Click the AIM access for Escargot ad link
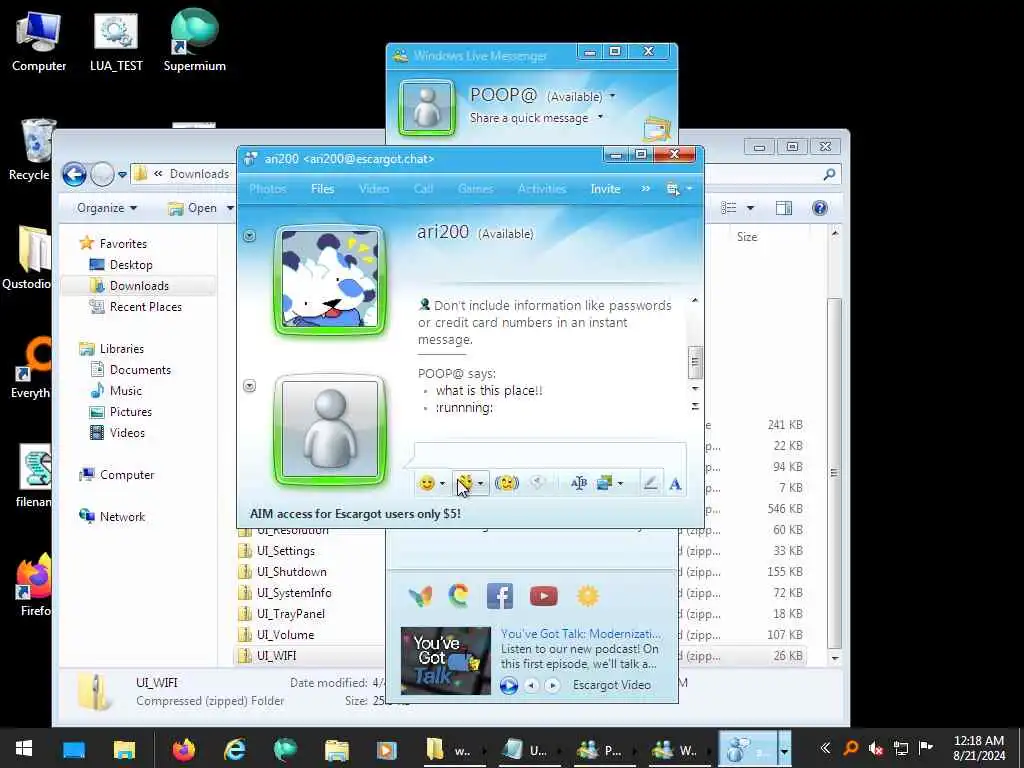Viewport: 1024px width, 768px height. (355, 514)
